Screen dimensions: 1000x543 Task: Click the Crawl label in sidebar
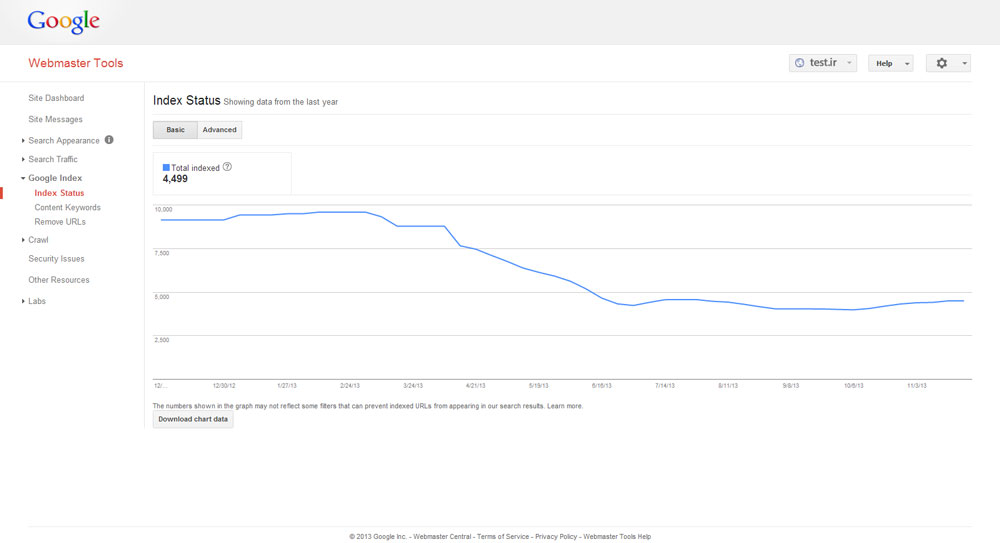(38, 240)
